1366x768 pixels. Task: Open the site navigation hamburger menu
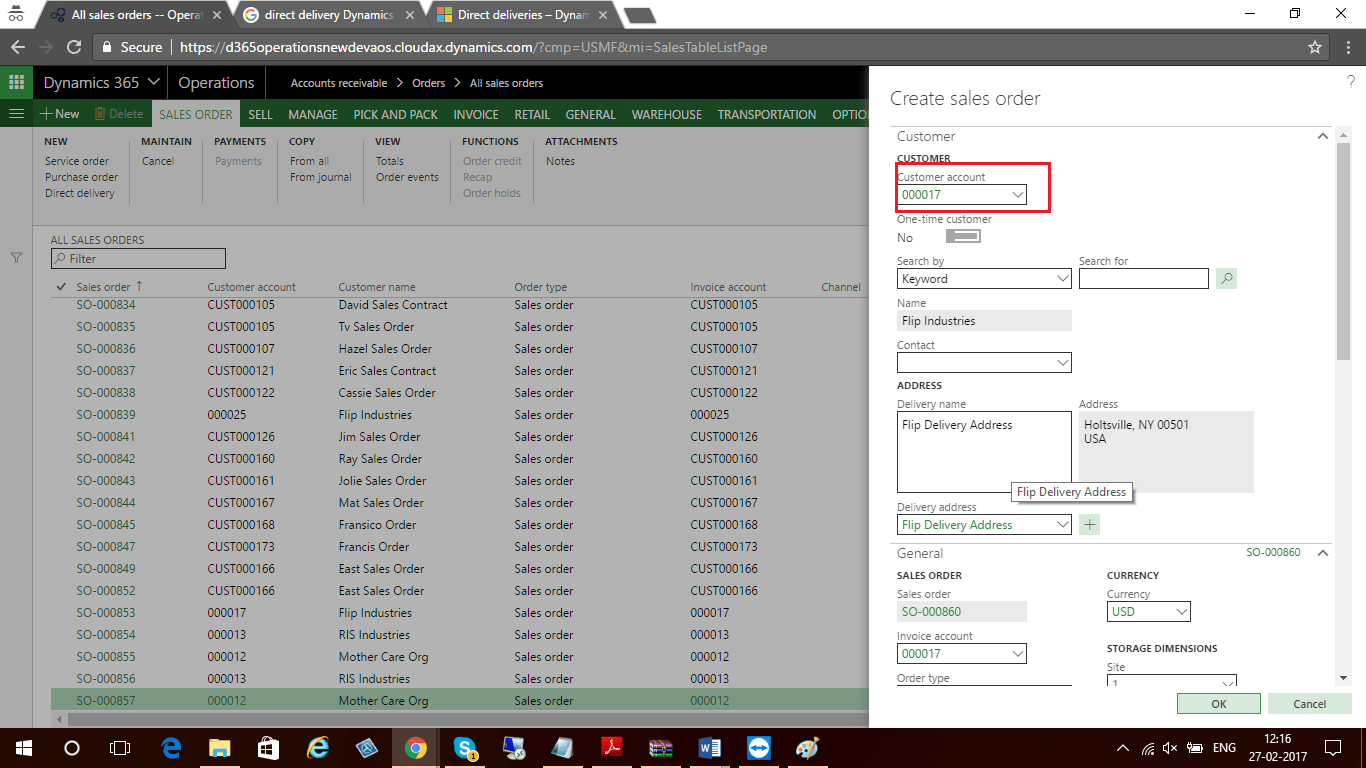click(x=16, y=113)
